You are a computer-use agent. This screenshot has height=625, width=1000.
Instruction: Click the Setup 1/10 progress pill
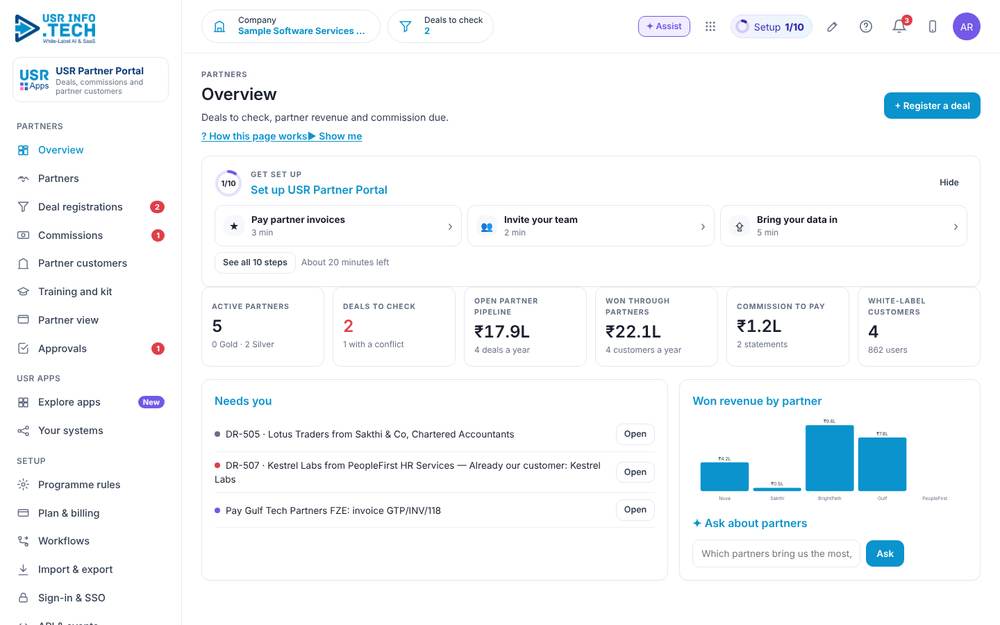(x=770, y=26)
